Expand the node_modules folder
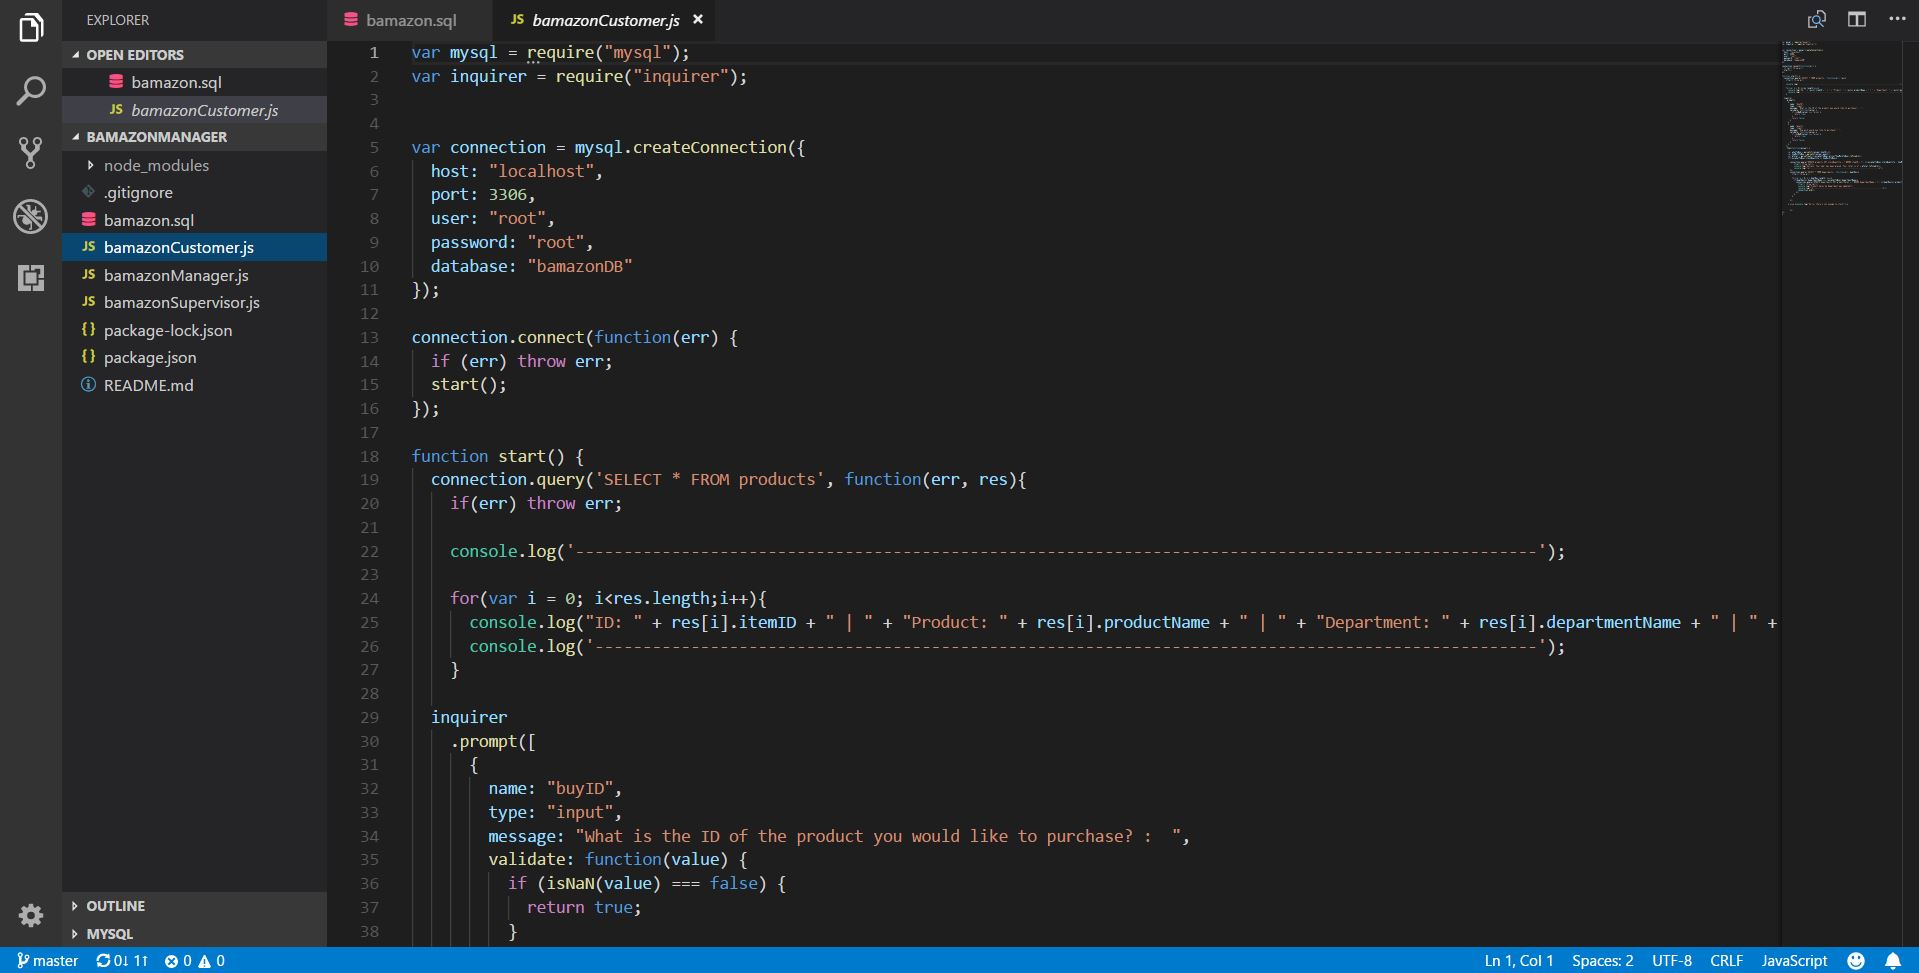Screen dimensions: 1919x973 (156, 165)
